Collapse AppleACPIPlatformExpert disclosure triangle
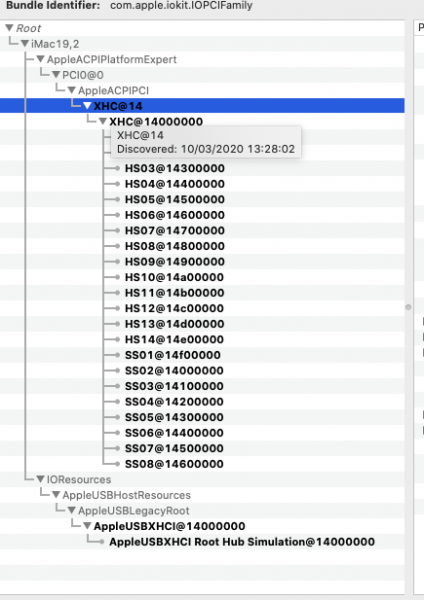 pos(41,59)
